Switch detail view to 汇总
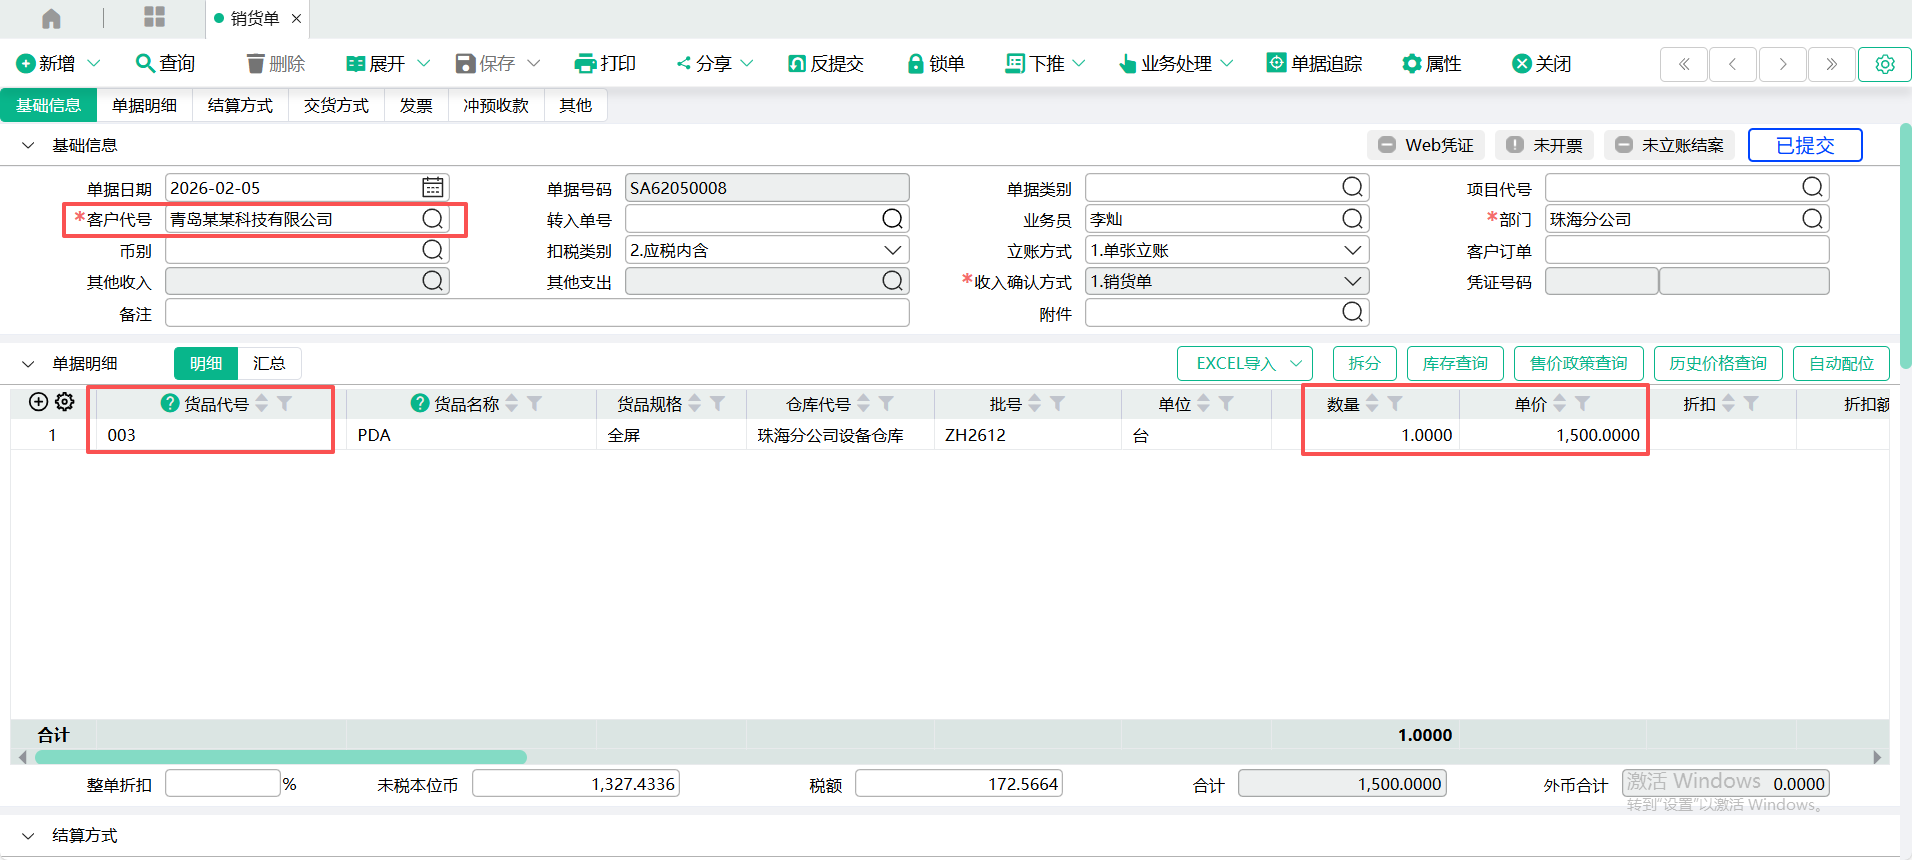 tap(268, 363)
